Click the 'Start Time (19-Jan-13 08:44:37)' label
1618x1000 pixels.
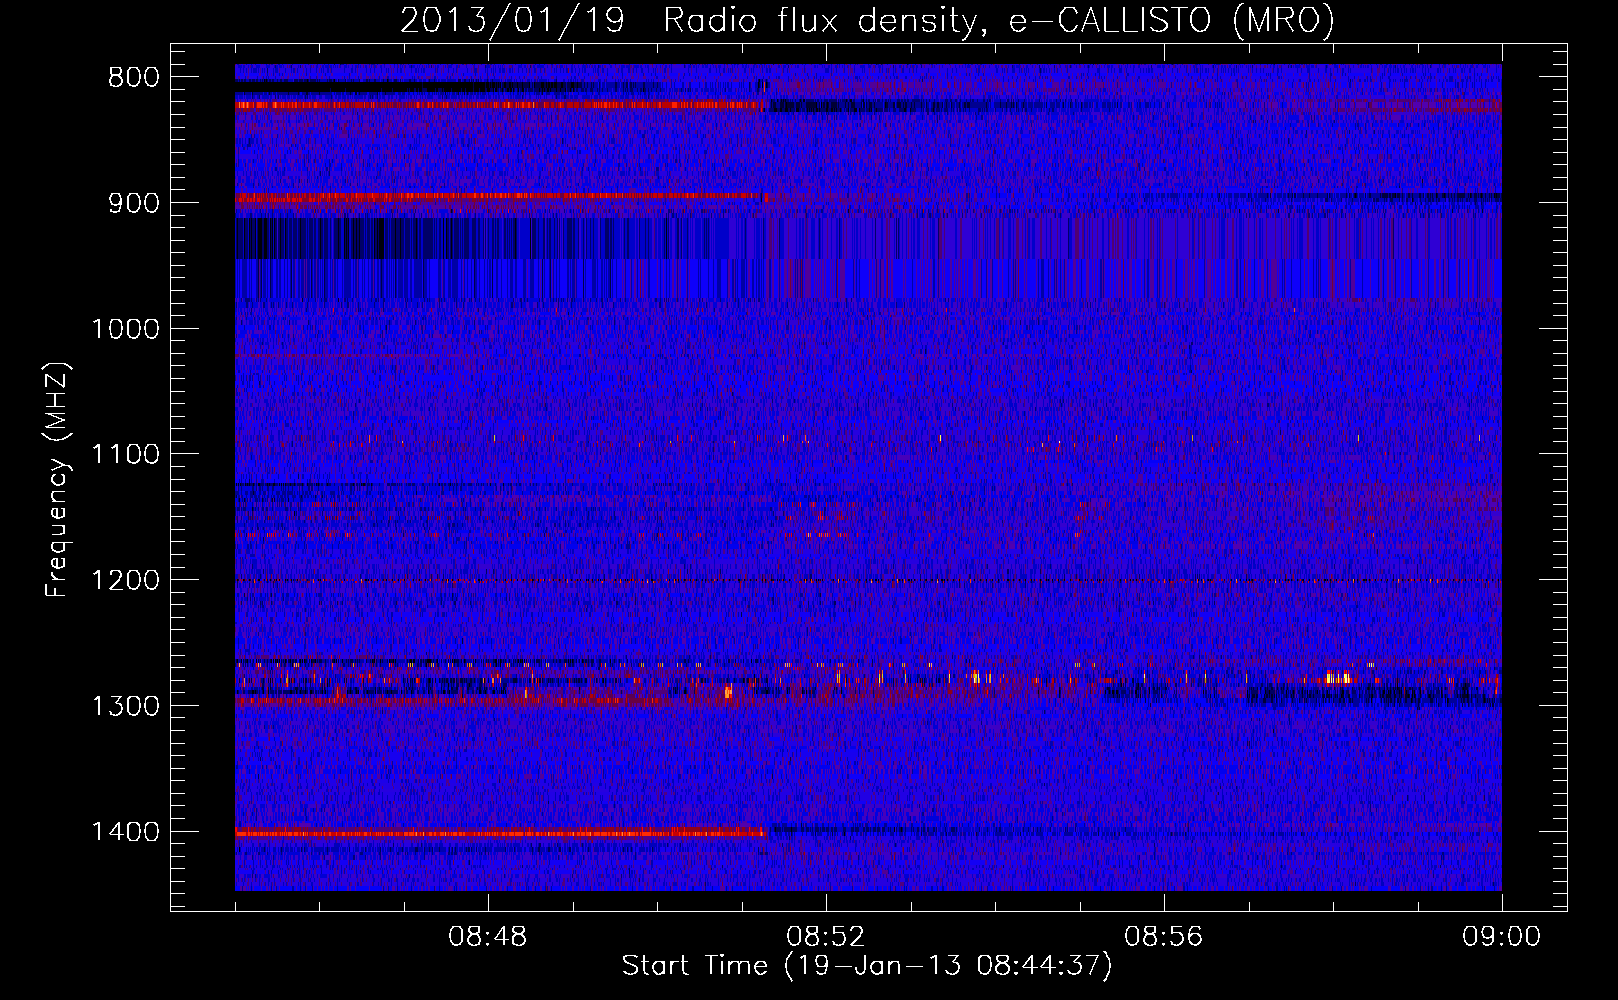867,966
